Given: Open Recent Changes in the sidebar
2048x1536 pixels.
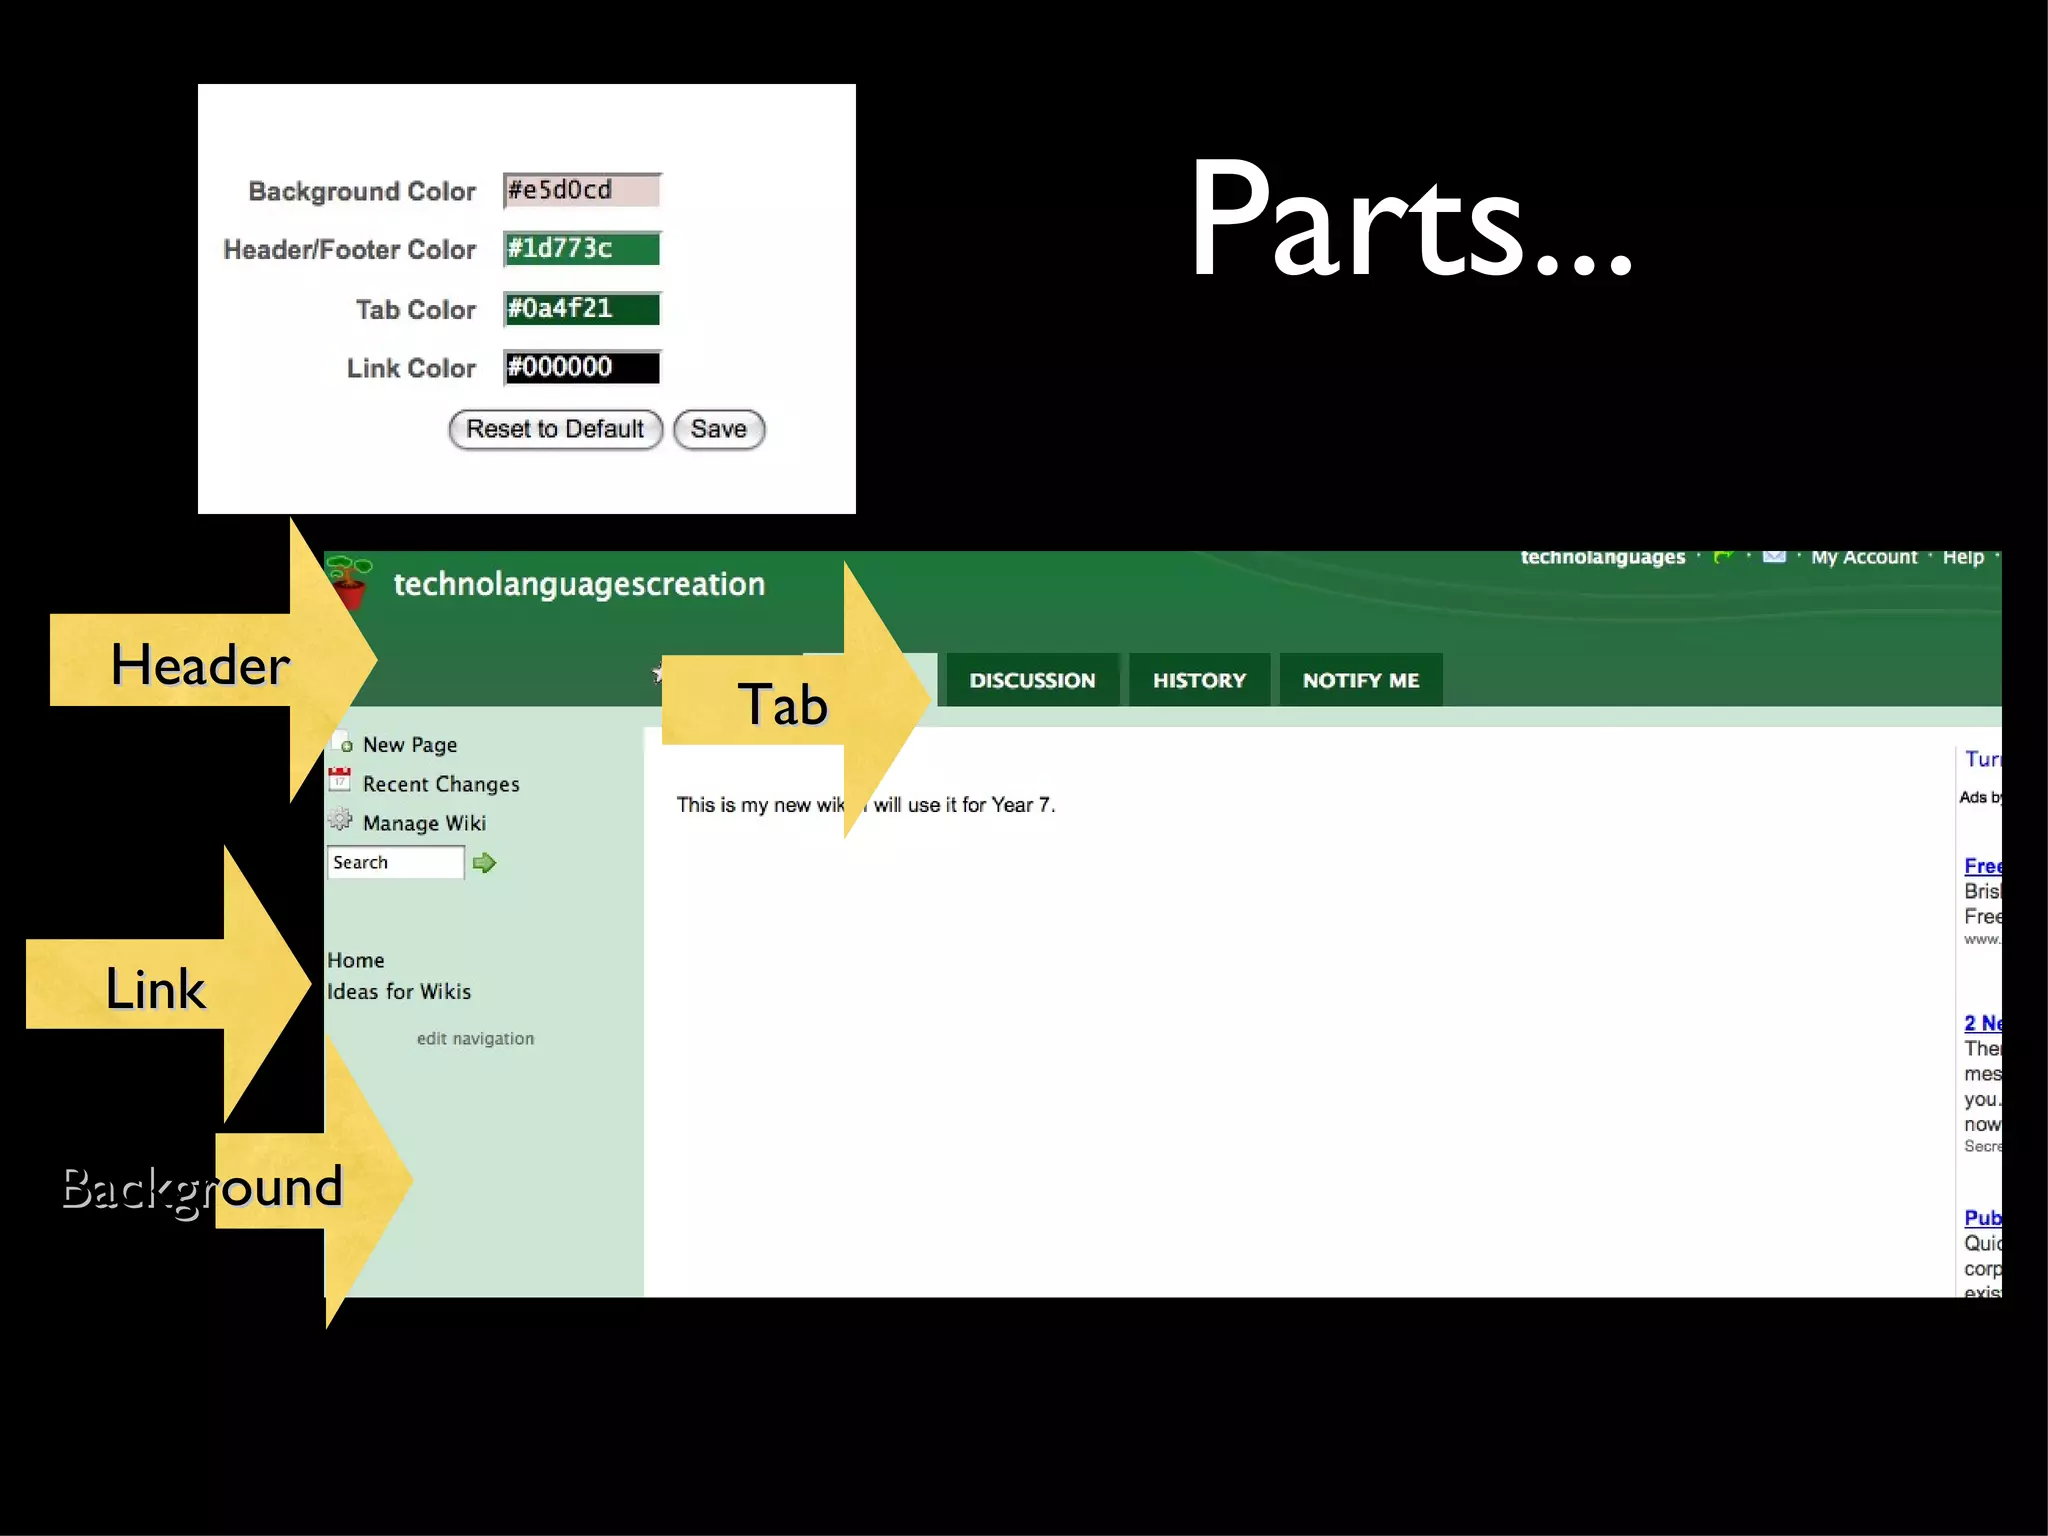Looking at the screenshot, I should (x=441, y=784).
